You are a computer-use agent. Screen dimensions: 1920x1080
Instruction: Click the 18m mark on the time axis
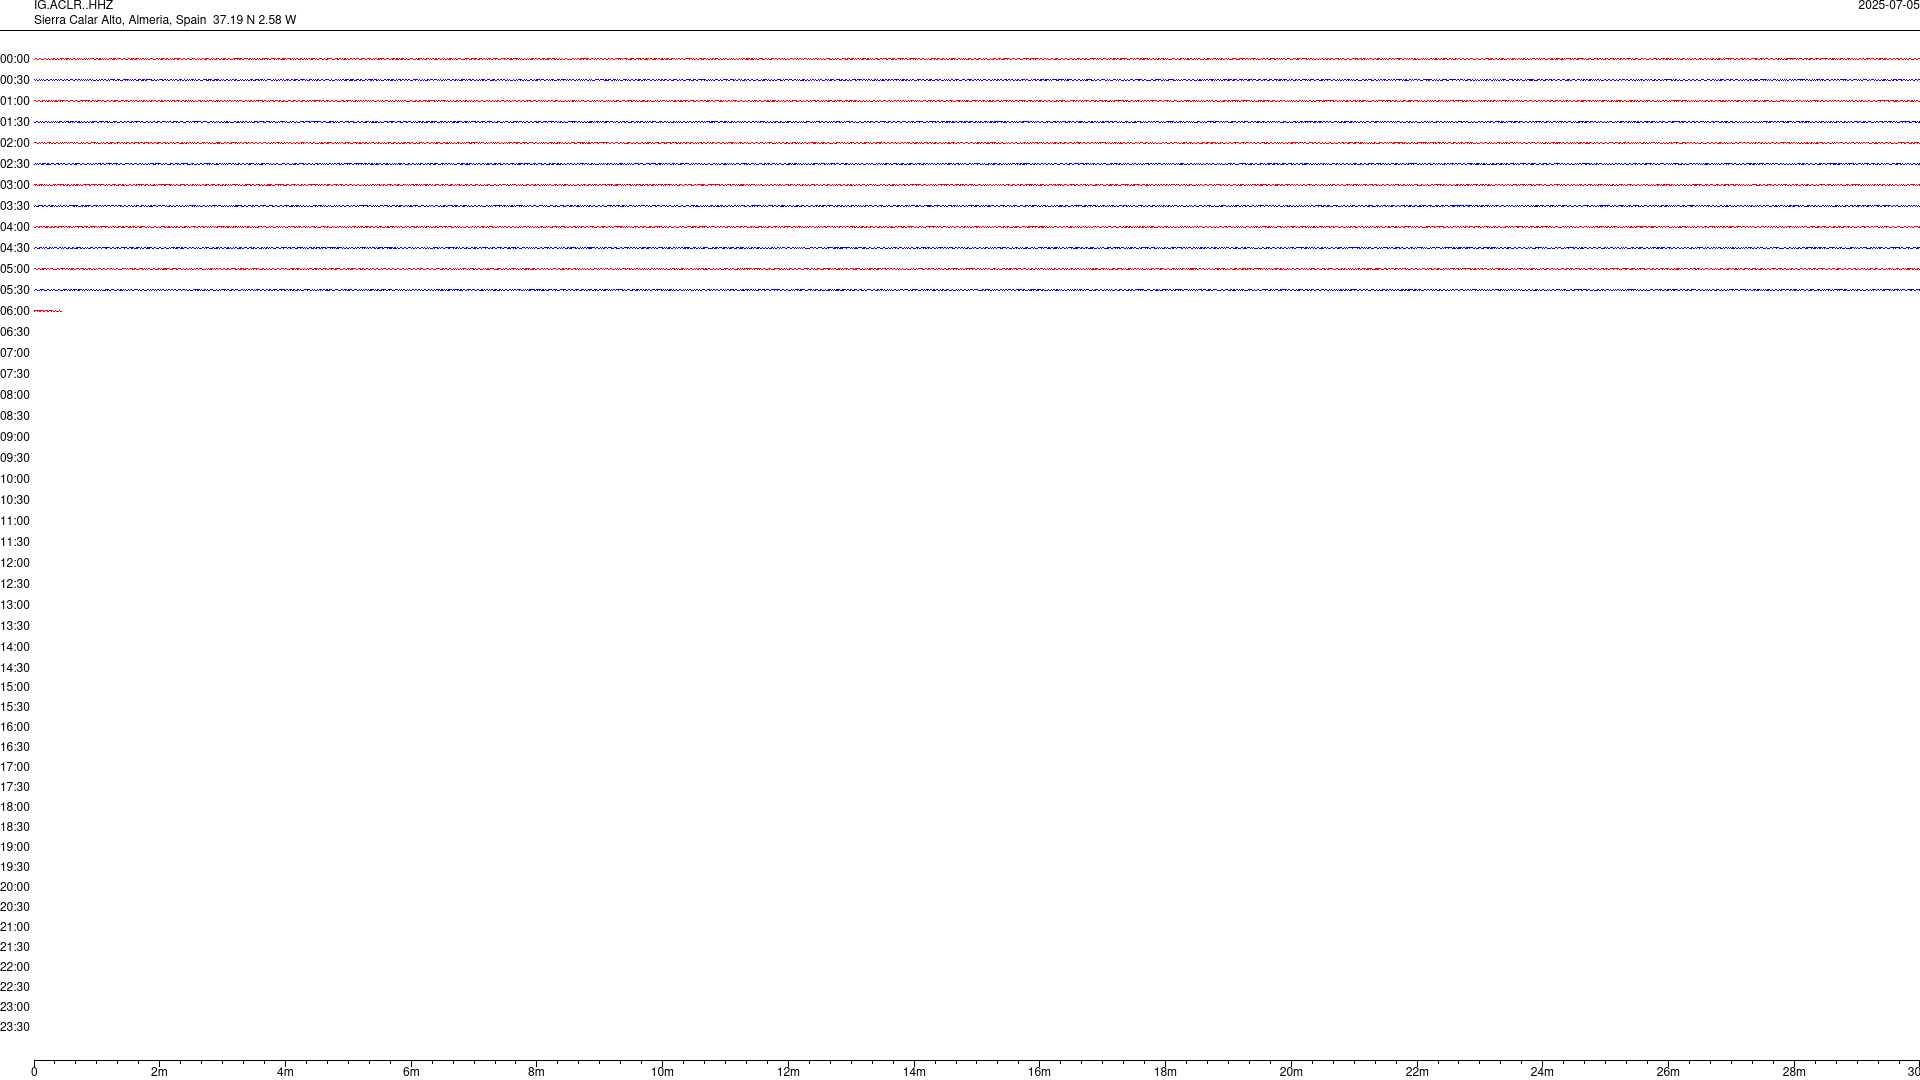1165,1072
